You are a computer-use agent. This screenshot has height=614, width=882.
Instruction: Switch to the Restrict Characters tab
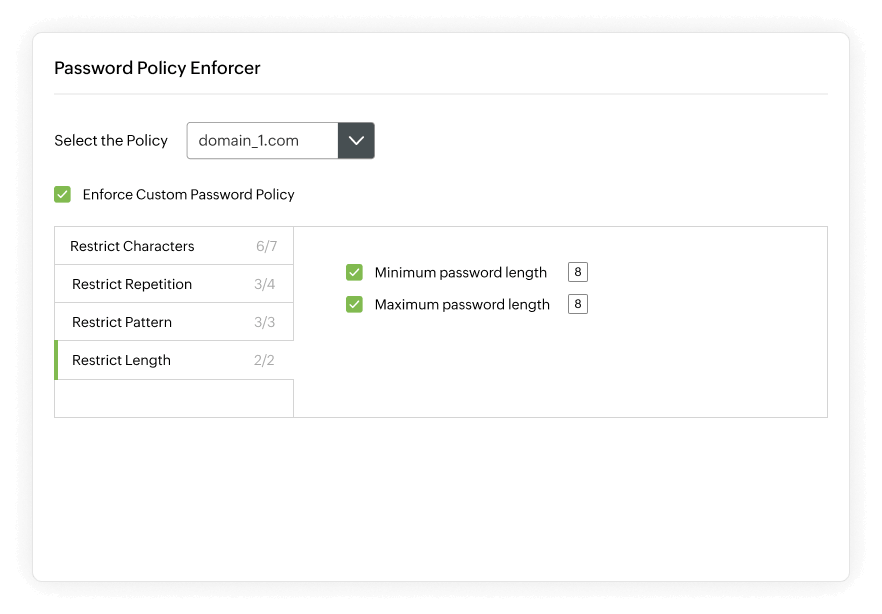(130, 245)
